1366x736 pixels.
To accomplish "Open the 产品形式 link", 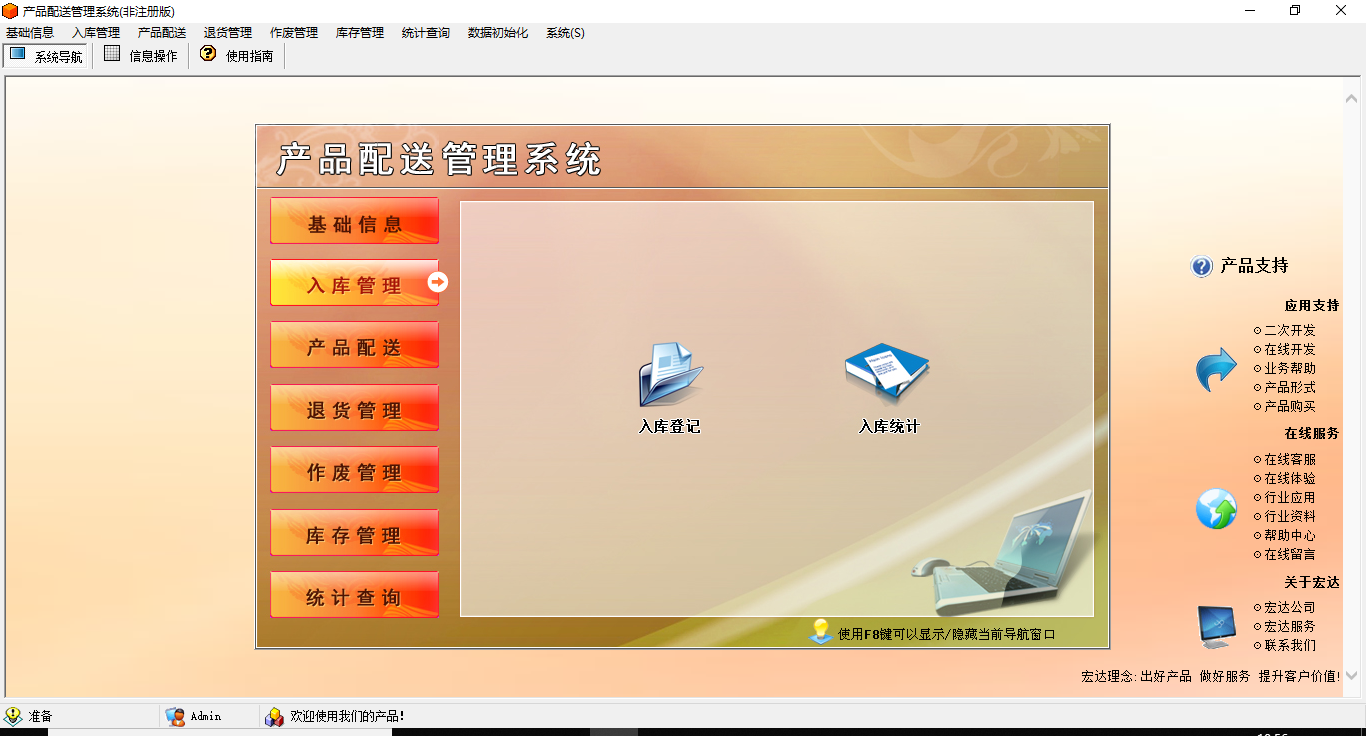I will click(1290, 387).
